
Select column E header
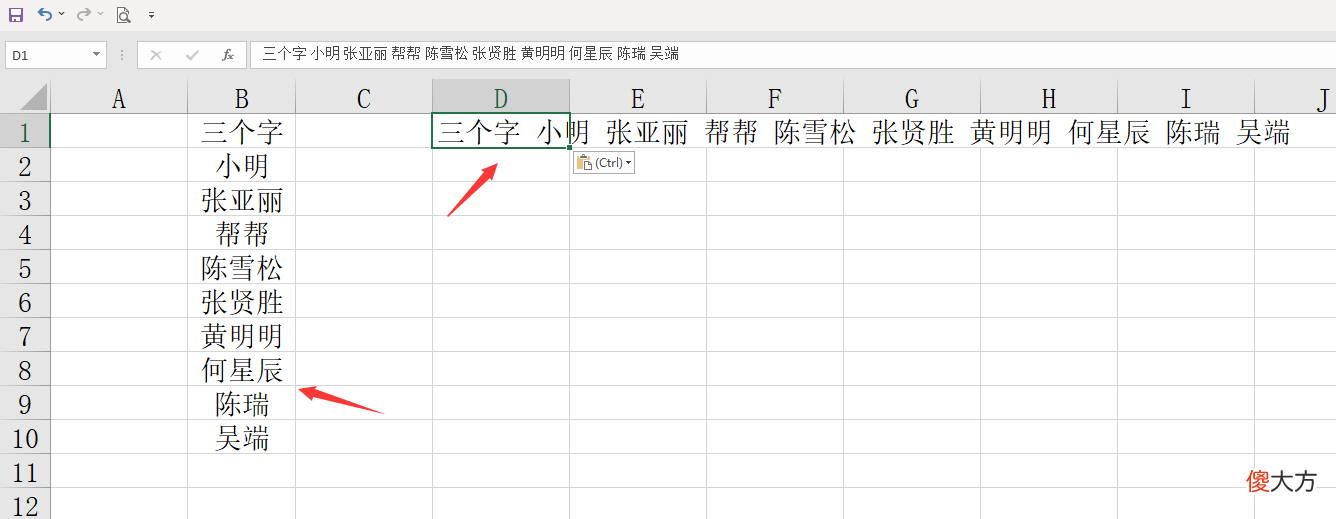(638, 98)
